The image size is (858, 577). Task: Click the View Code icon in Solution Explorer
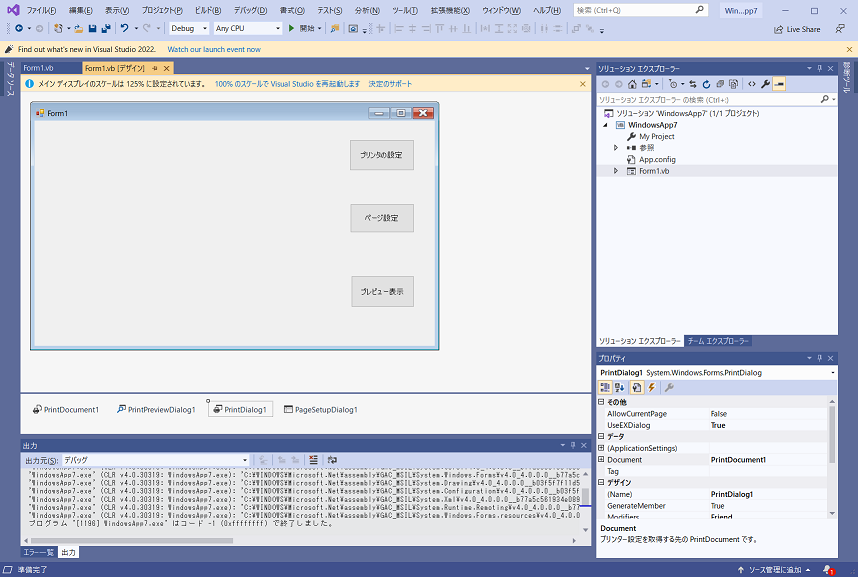coord(752,84)
